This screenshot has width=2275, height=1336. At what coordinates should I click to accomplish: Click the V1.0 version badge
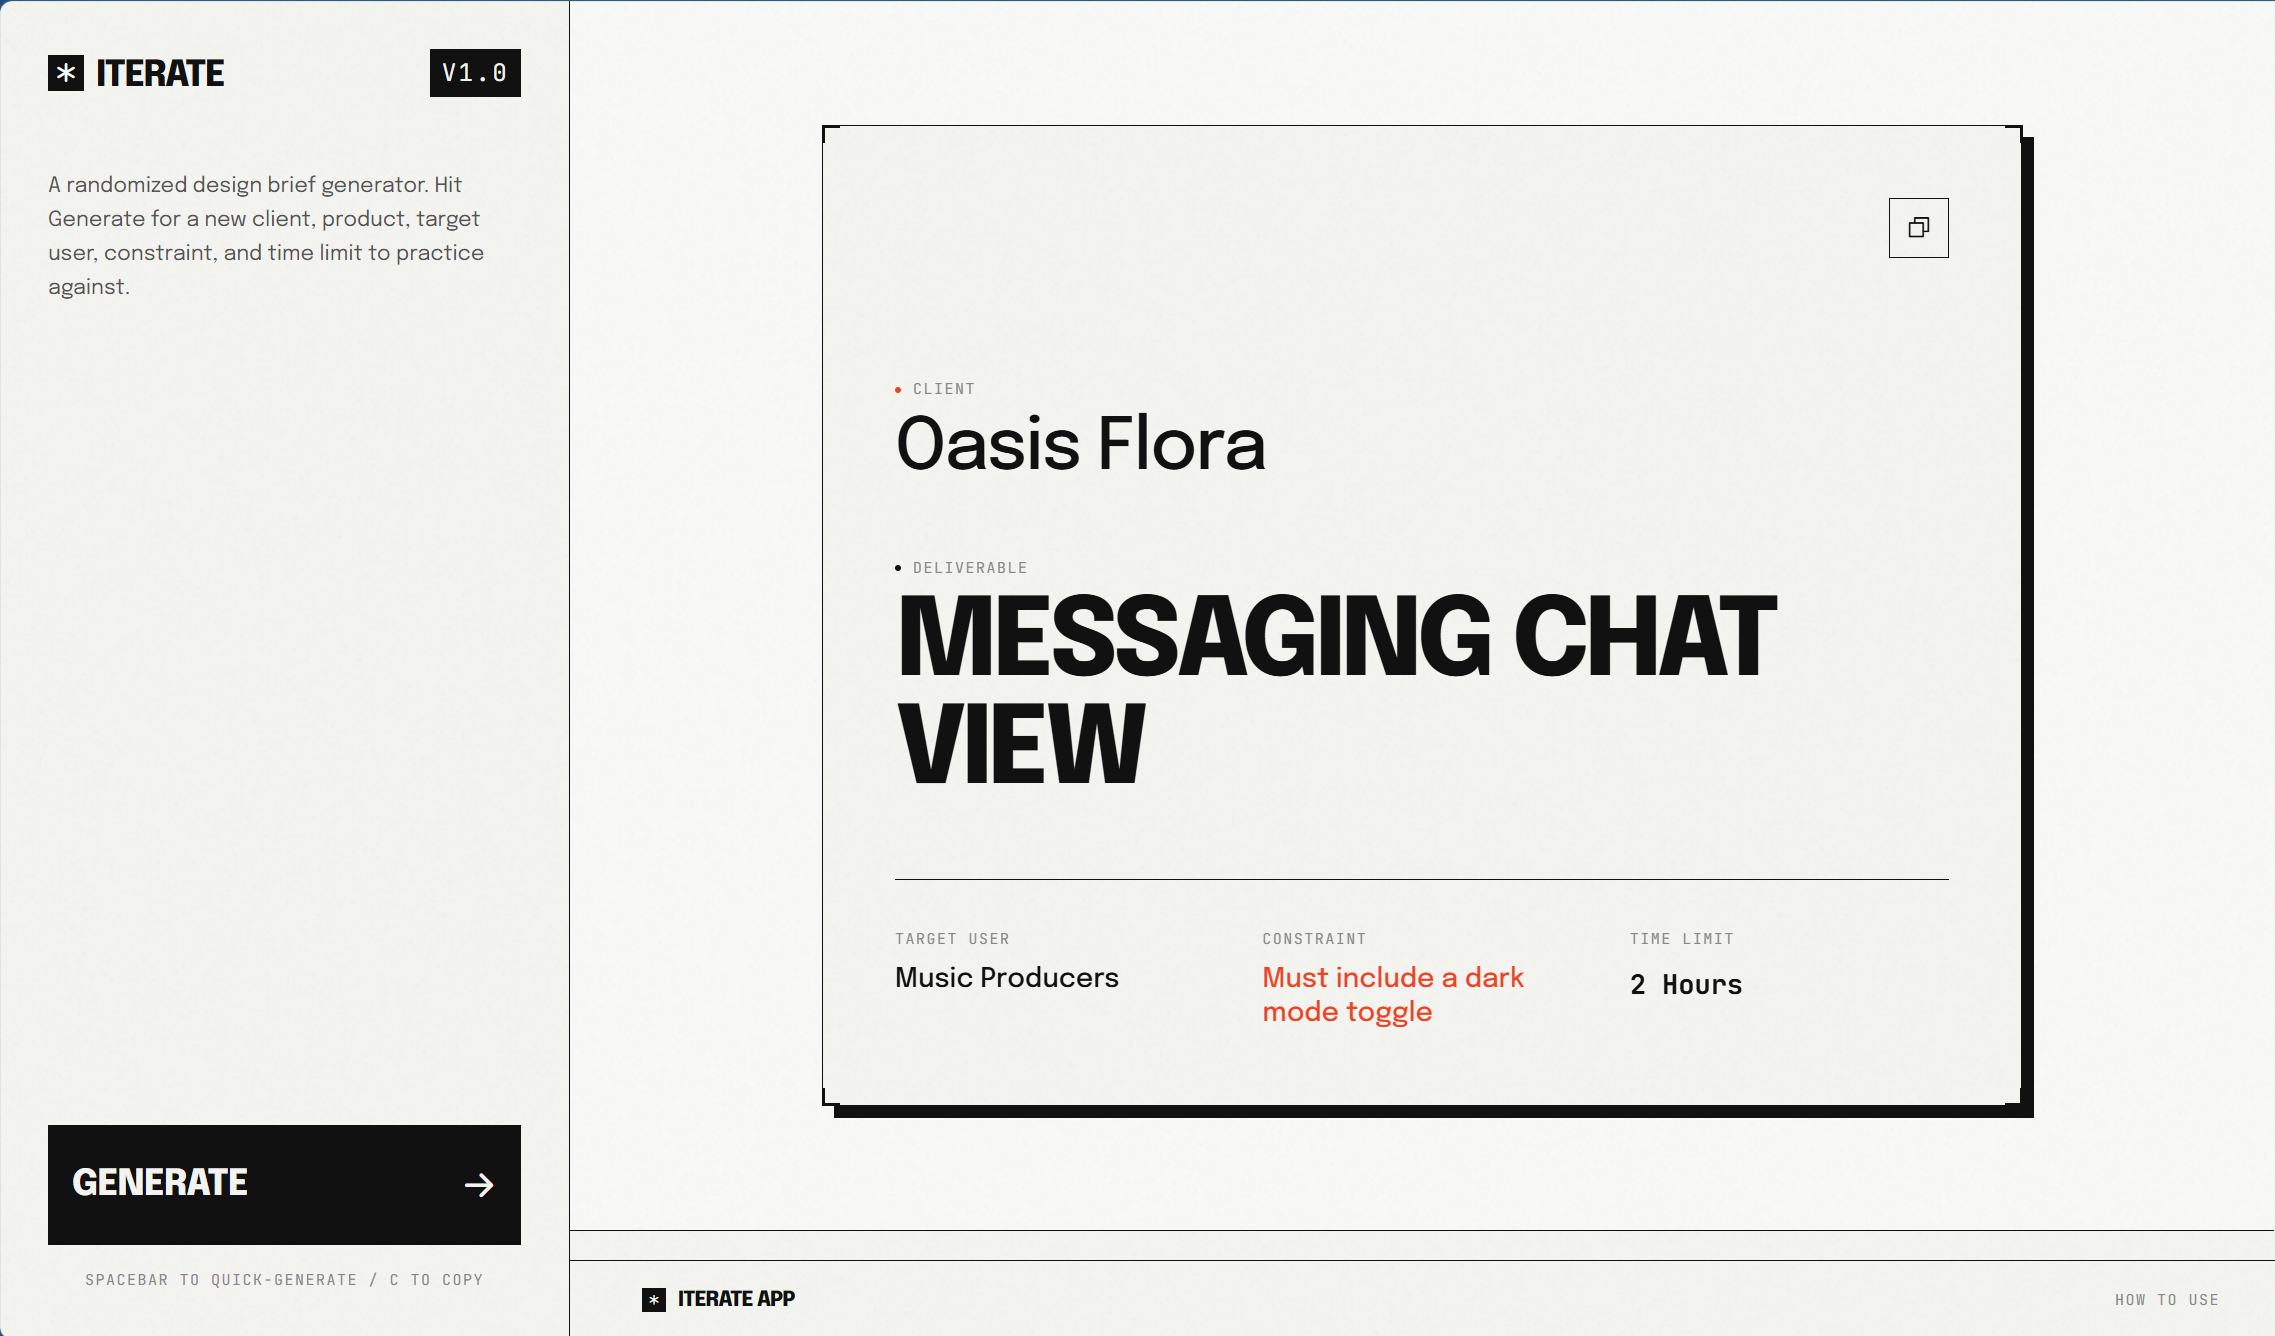click(476, 73)
